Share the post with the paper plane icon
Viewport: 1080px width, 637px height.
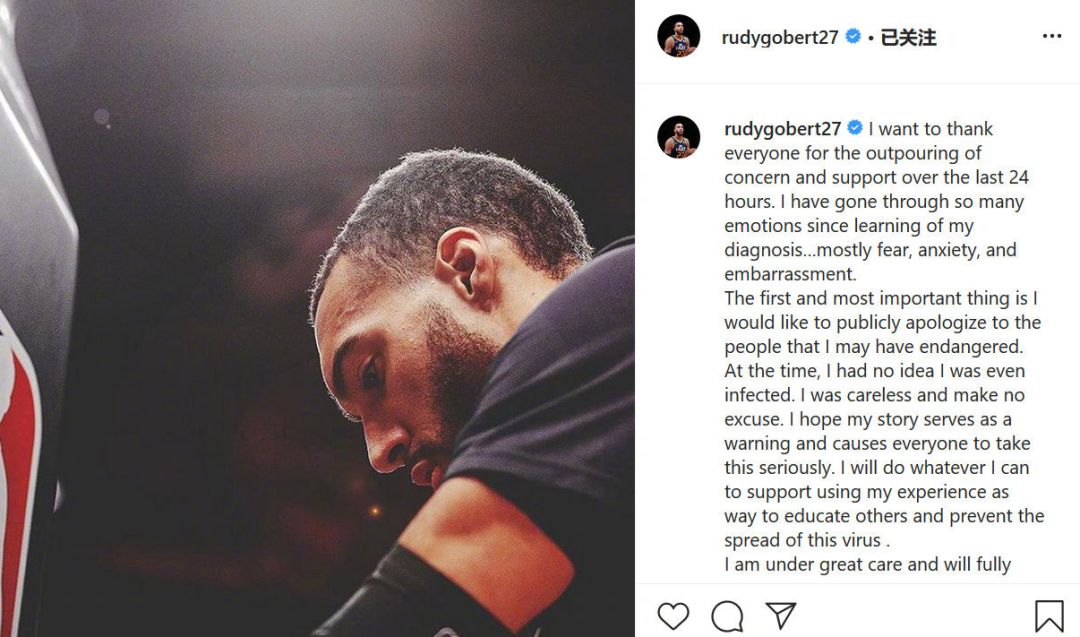tap(780, 615)
